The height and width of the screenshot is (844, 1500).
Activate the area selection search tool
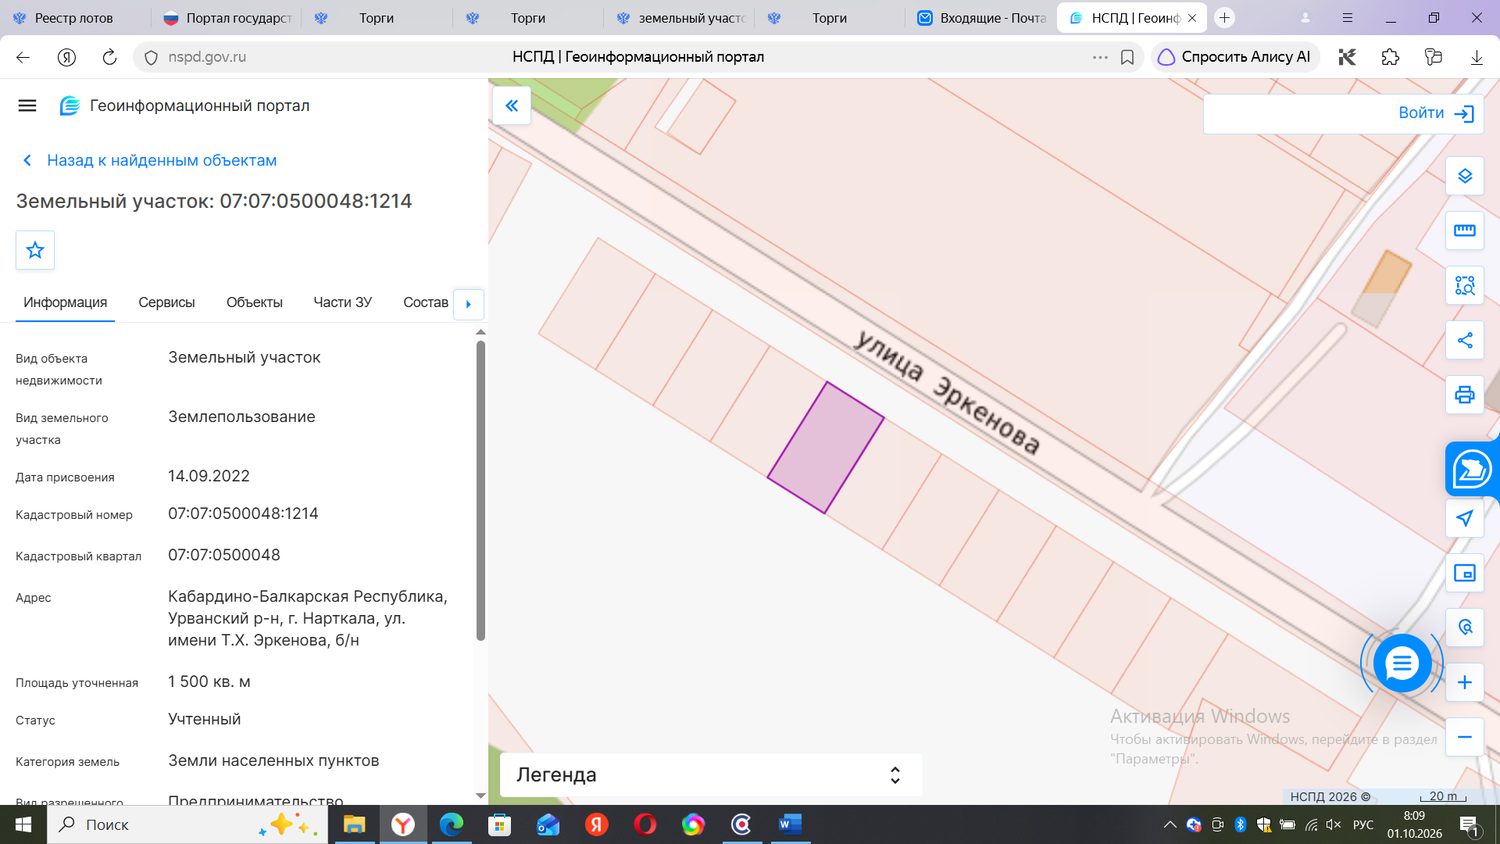[x=1464, y=286]
